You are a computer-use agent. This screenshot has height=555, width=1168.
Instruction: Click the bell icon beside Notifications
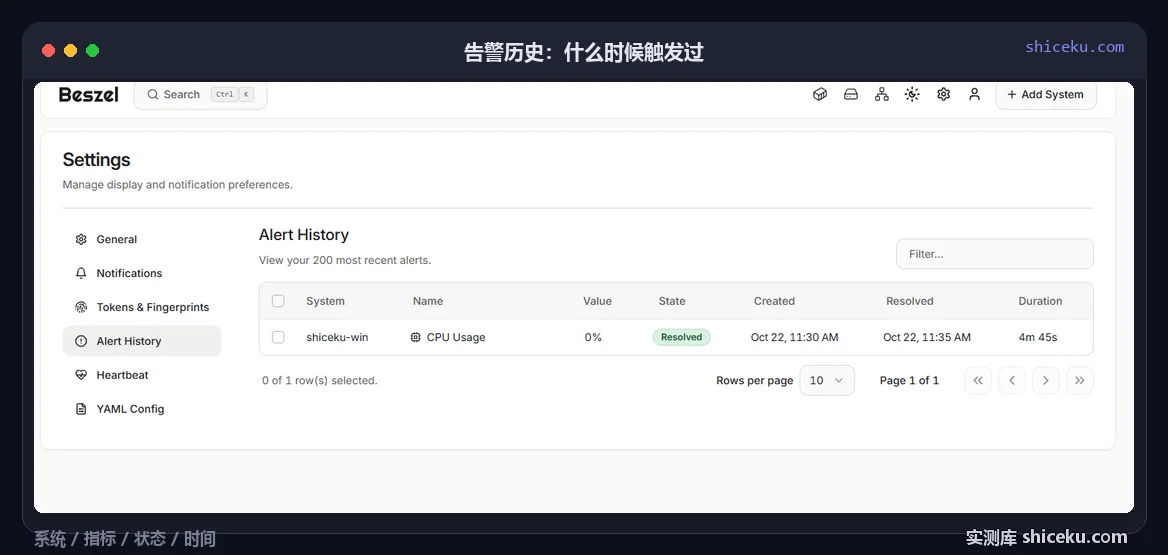click(81, 273)
